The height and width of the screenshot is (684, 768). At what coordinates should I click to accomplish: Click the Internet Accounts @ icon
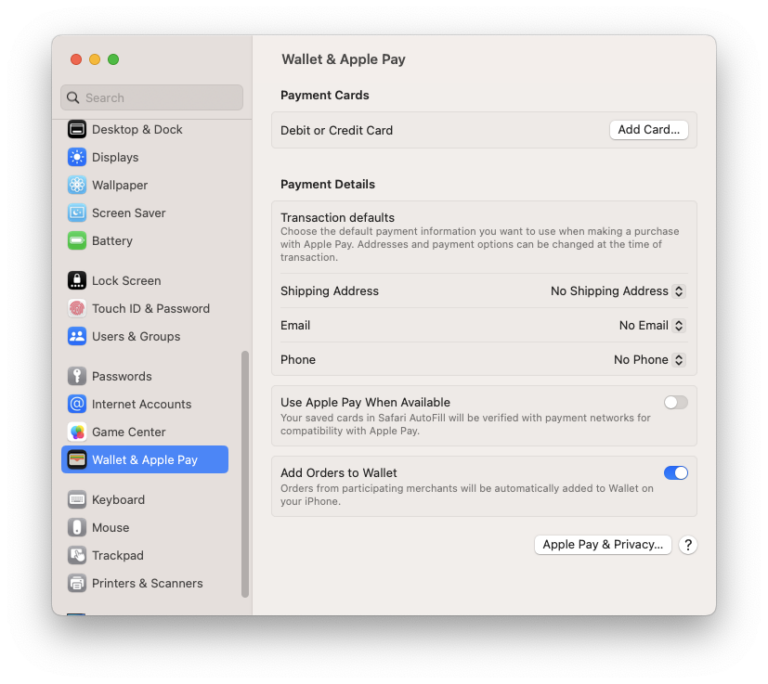77,404
